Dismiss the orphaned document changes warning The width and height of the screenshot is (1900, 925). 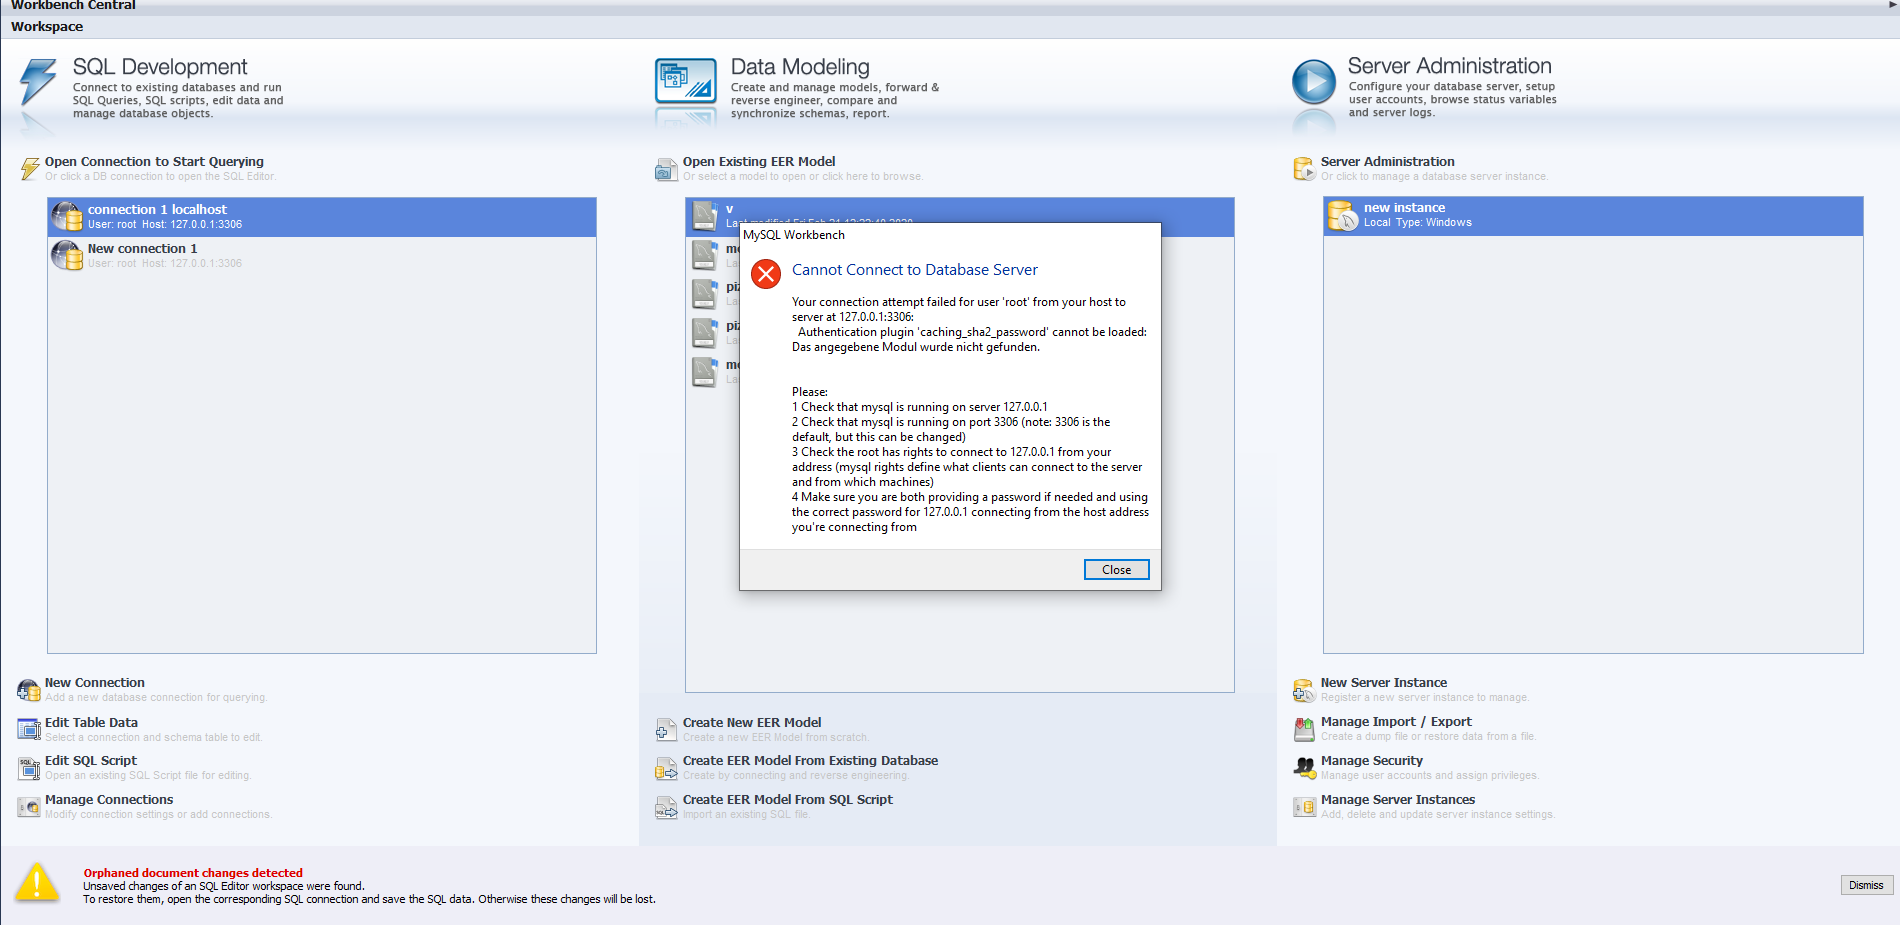(1865, 885)
